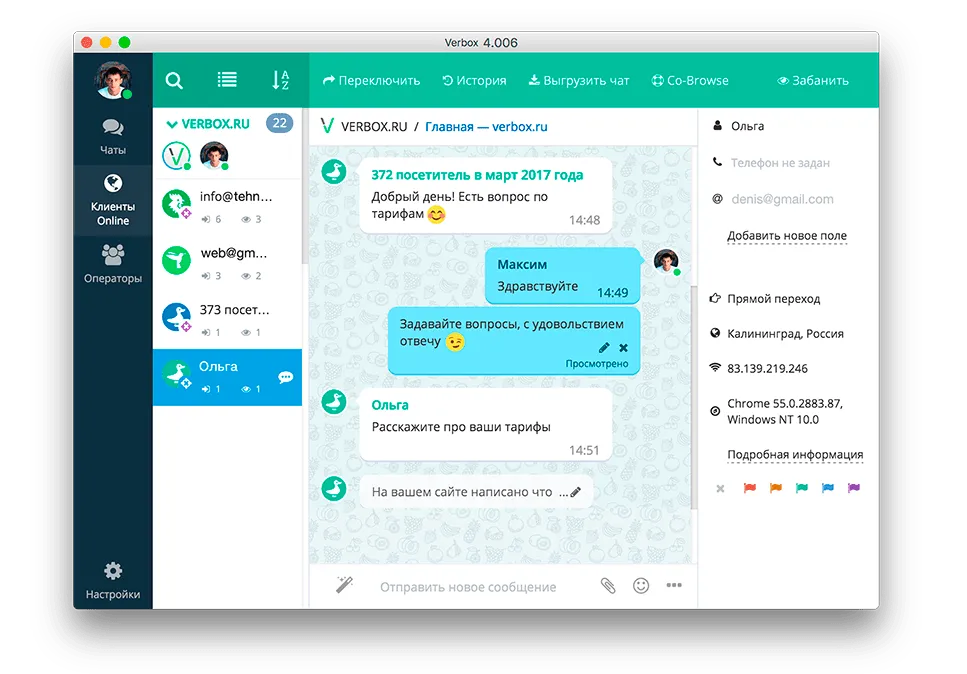Click the globe icon beside Калининград

[x=715, y=334]
